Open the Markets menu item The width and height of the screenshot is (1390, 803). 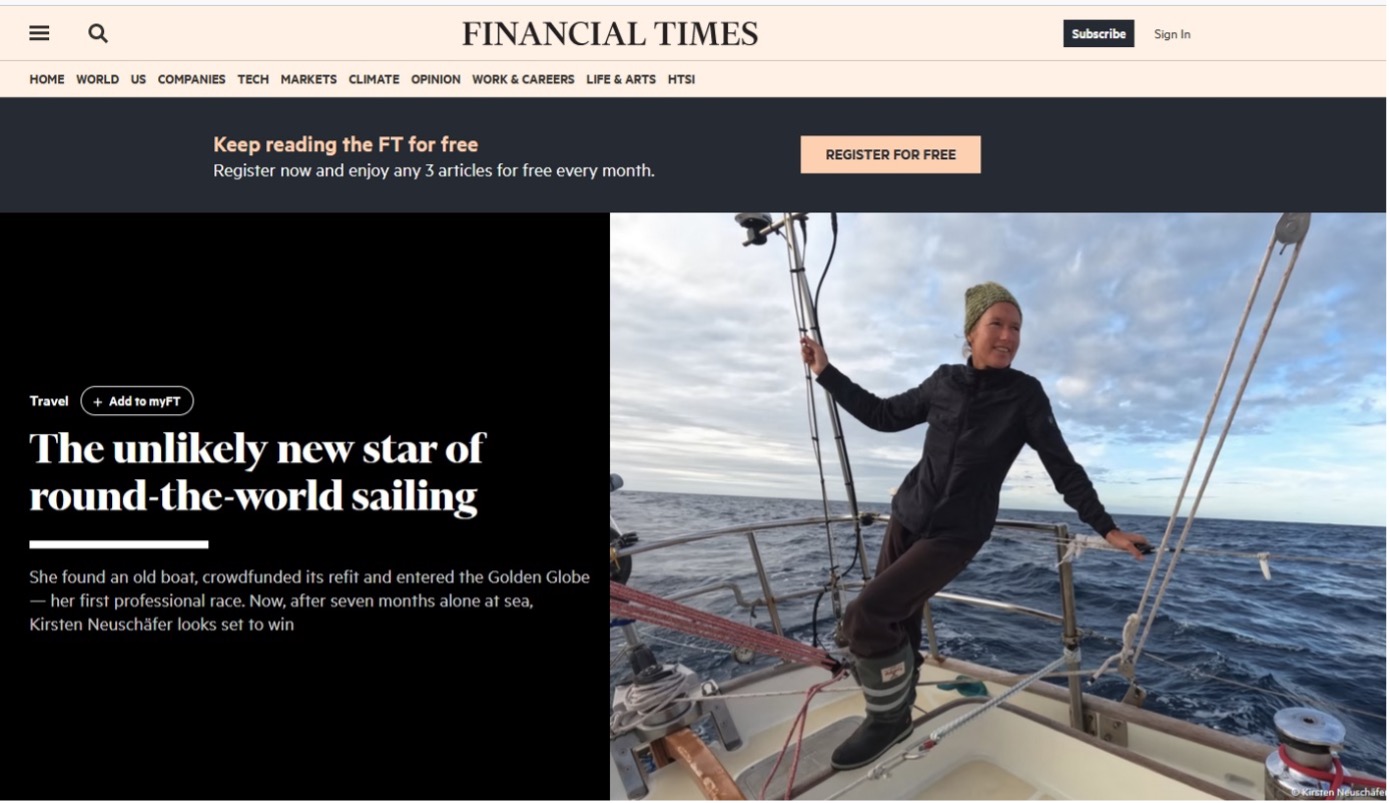[308, 79]
